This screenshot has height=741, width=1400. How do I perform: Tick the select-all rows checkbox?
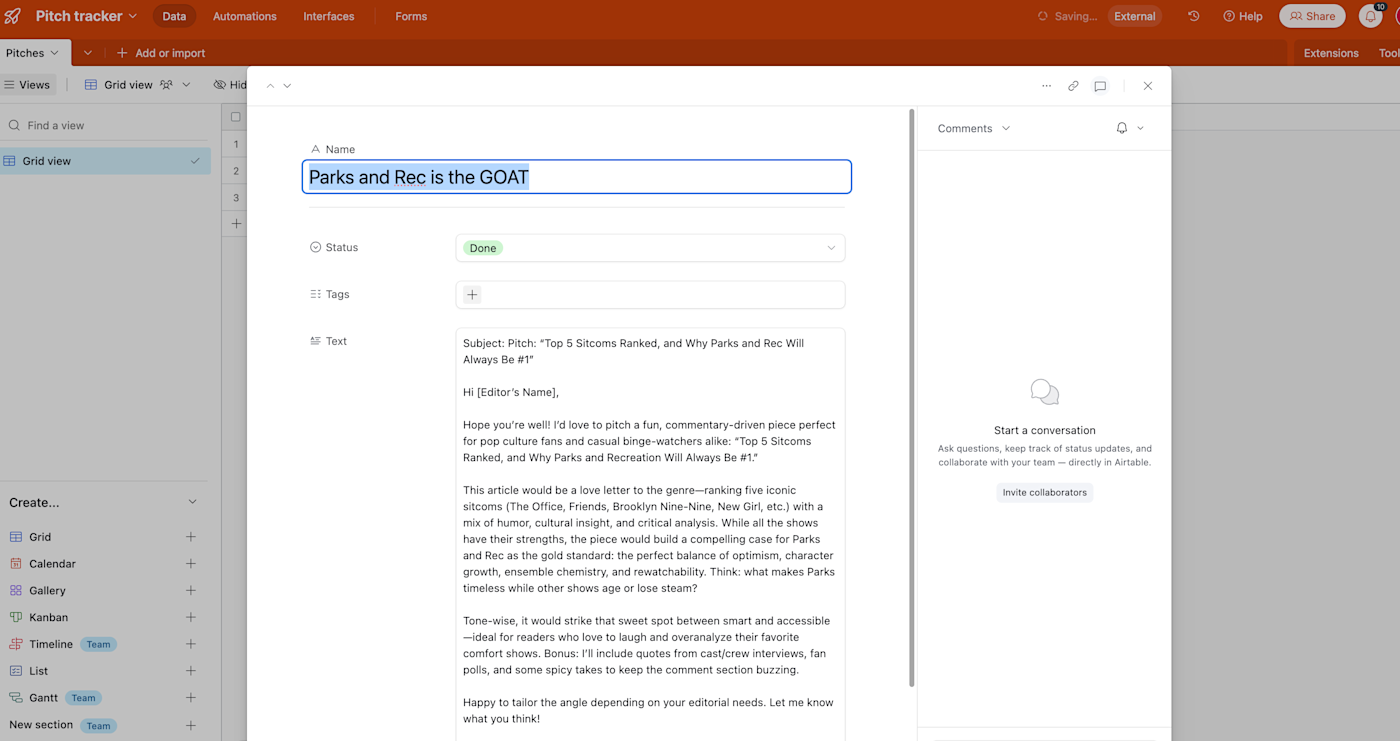236,117
